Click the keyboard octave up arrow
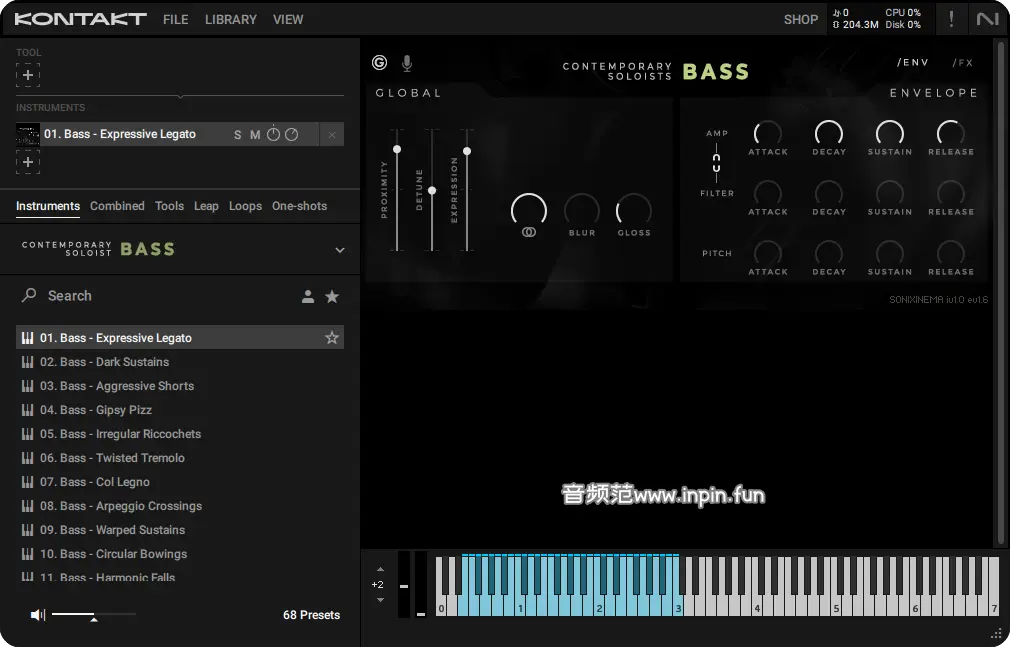This screenshot has width=1010, height=647. click(x=380, y=569)
